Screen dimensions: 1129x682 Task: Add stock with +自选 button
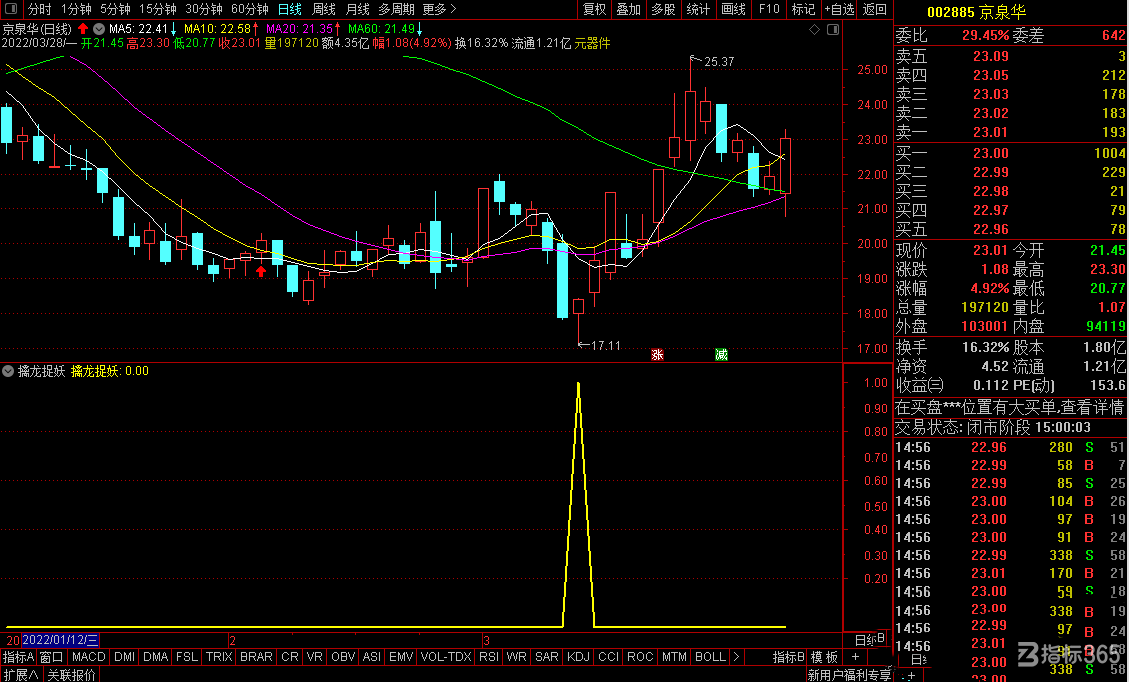pyautogui.click(x=840, y=9)
